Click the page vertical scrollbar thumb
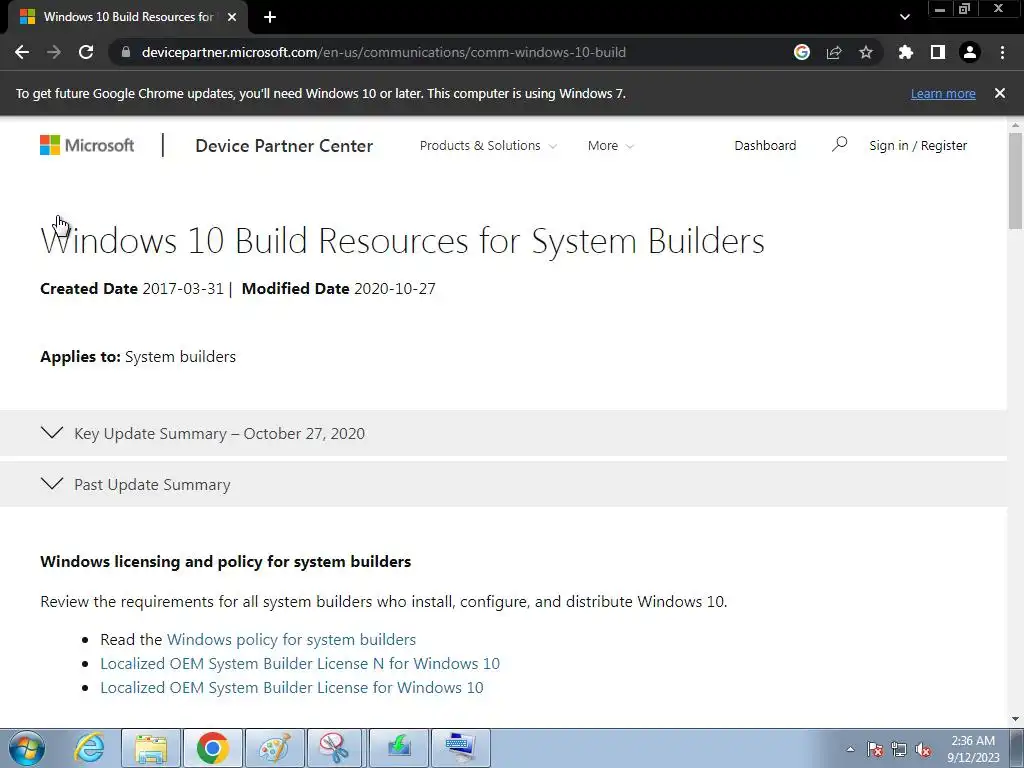The height and width of the screenshot is (768, 1024). (x=1015, y=180)
